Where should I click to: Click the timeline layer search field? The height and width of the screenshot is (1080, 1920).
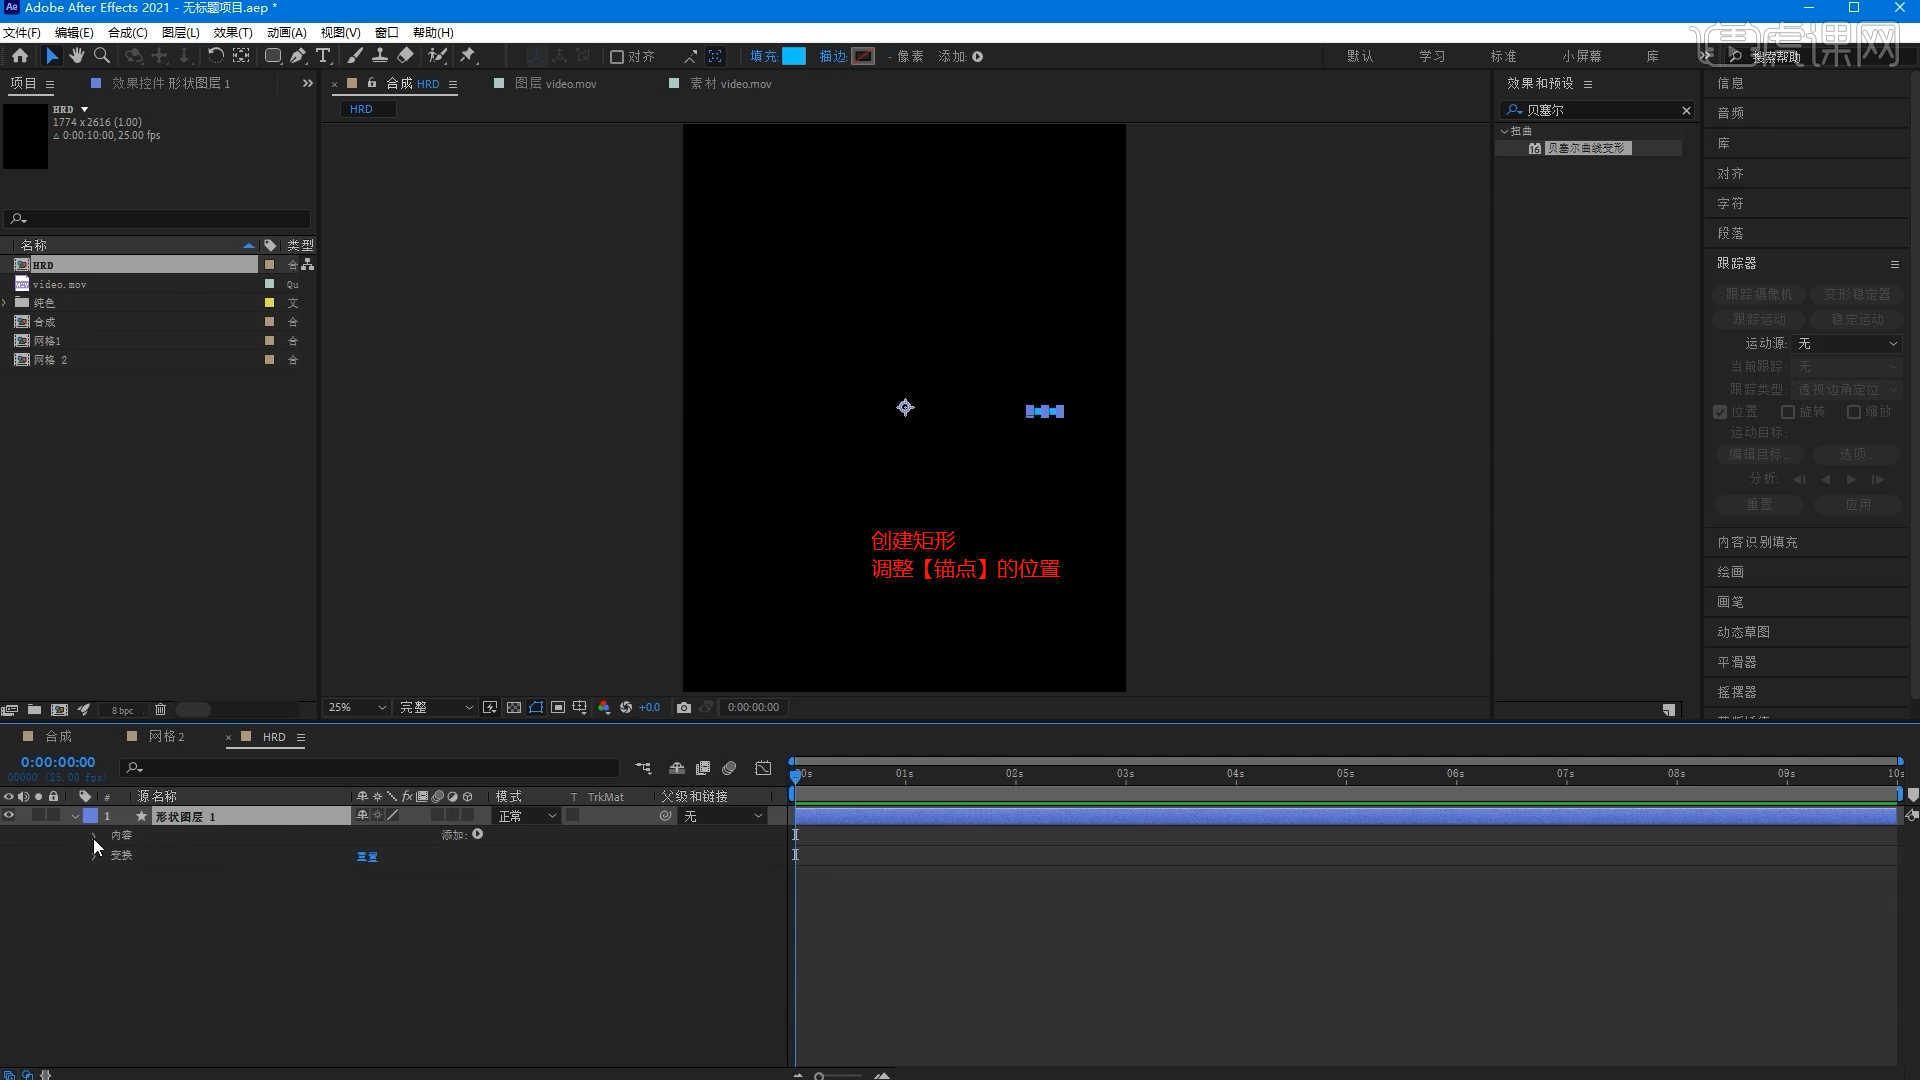pyautogui.click(x=370, y=768)
